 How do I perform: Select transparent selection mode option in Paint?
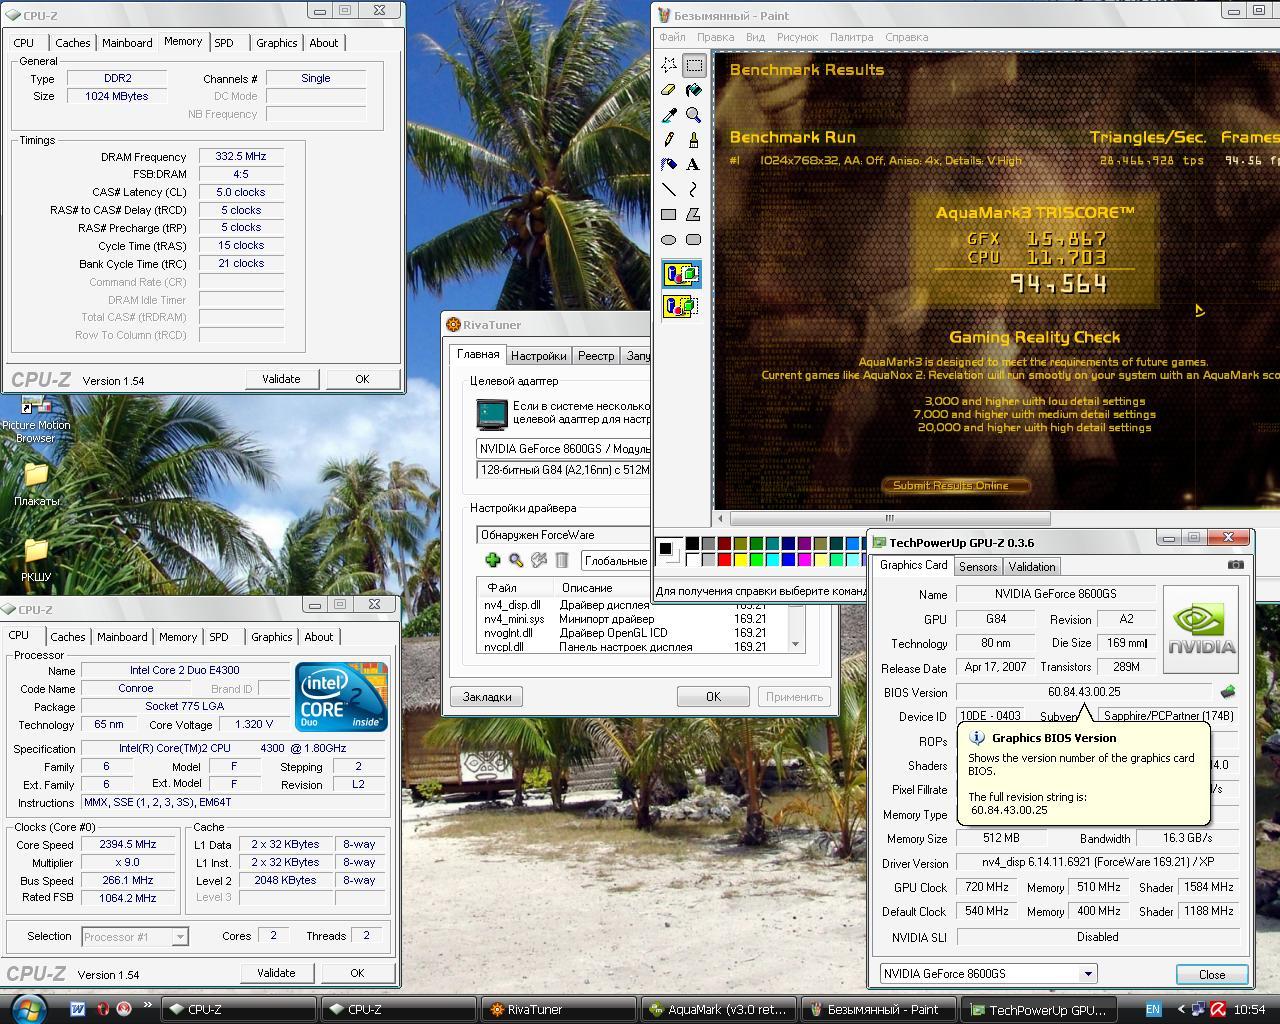coord(681,306)
